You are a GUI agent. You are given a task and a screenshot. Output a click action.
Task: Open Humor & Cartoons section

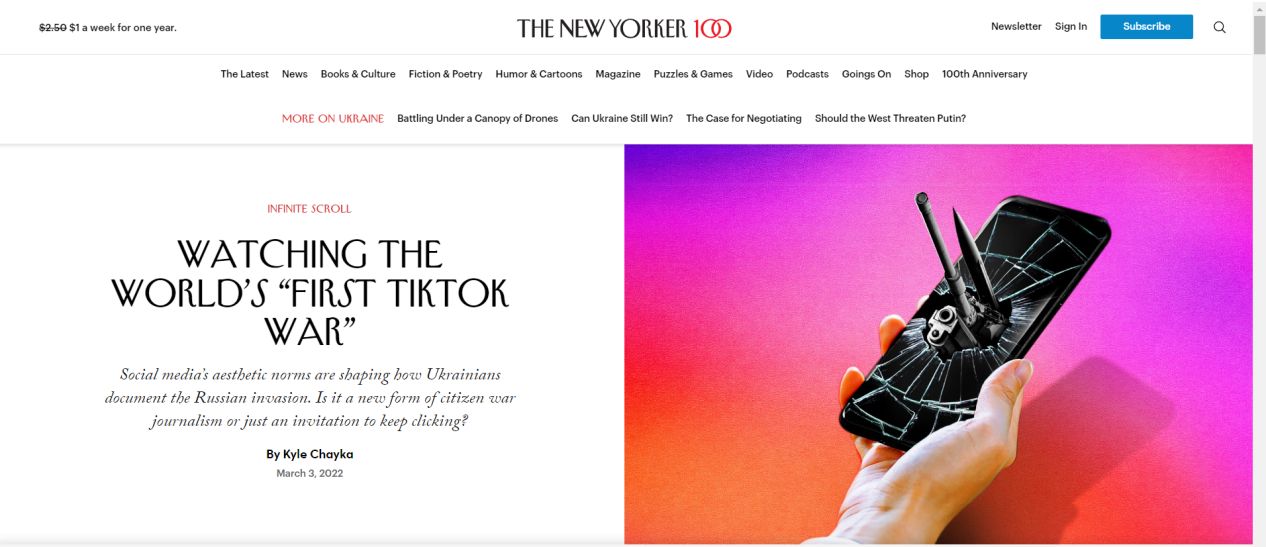pos(538,74)
